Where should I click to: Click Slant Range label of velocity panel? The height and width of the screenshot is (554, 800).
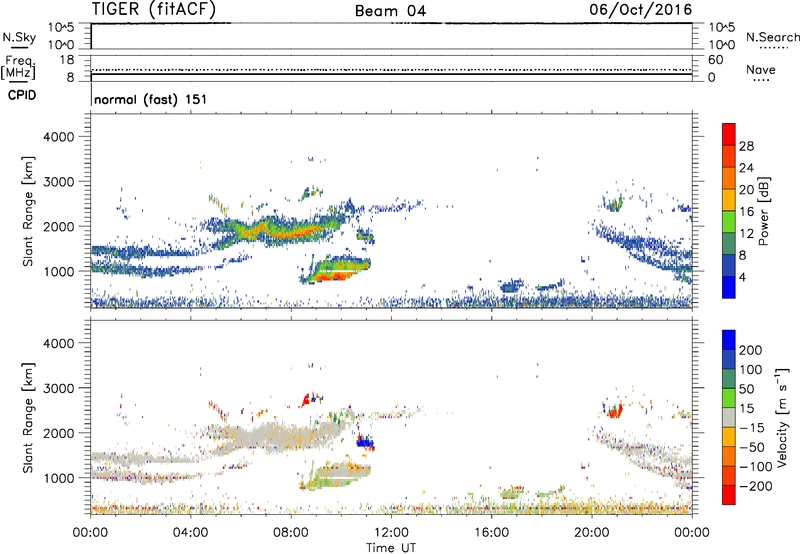pos(28,418)
